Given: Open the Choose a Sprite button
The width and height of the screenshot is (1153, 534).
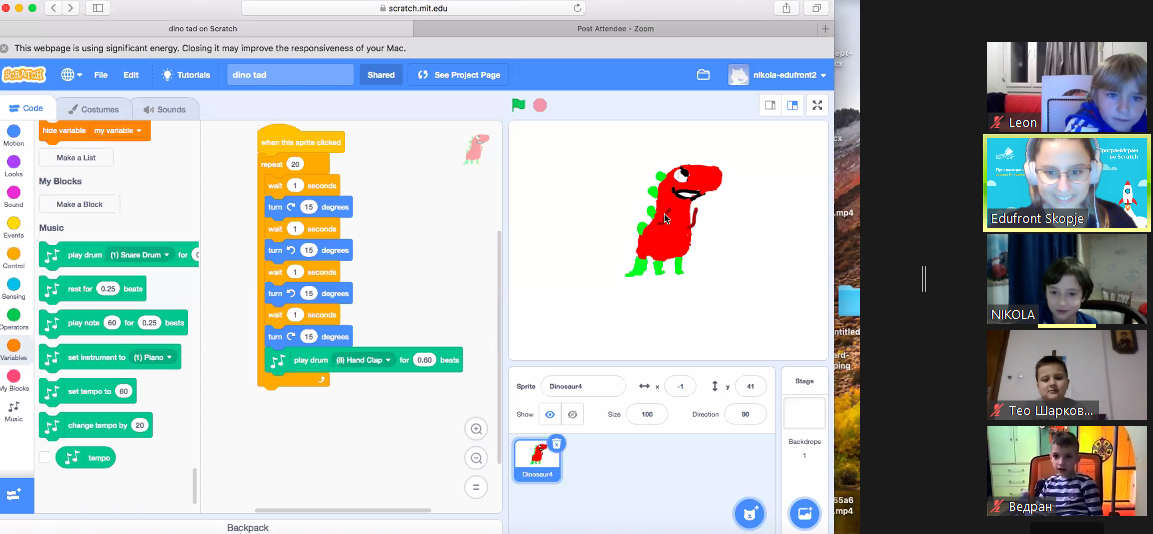Looking at the screenshot, I should tap(748, 513).
